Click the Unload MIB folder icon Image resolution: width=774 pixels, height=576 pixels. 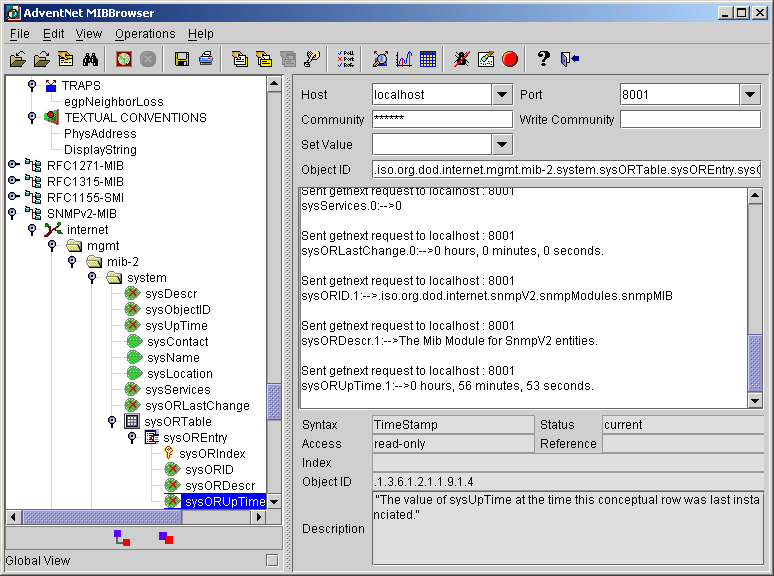(x=42, y=59)
